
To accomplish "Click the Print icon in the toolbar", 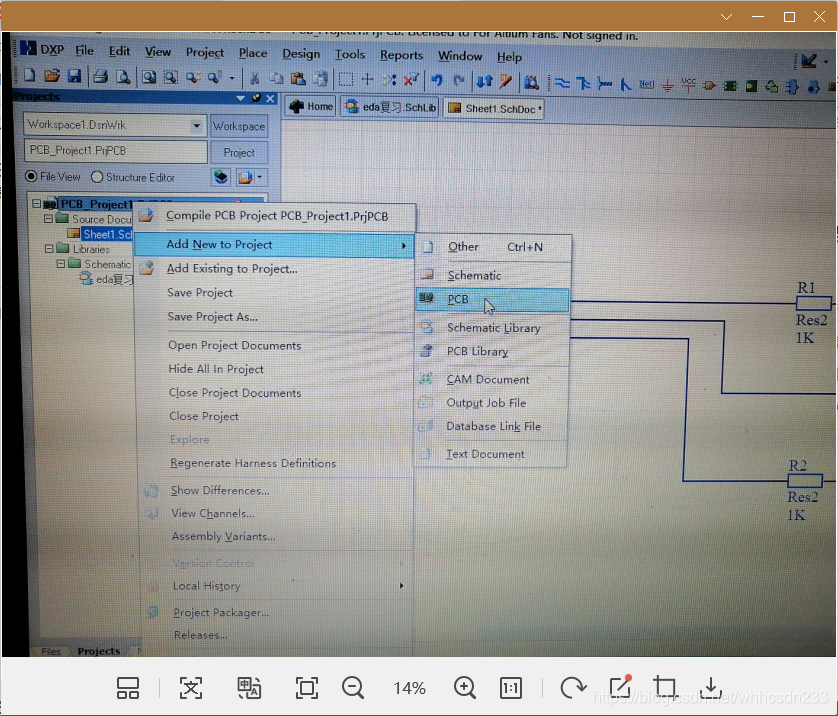I will 100,76.
